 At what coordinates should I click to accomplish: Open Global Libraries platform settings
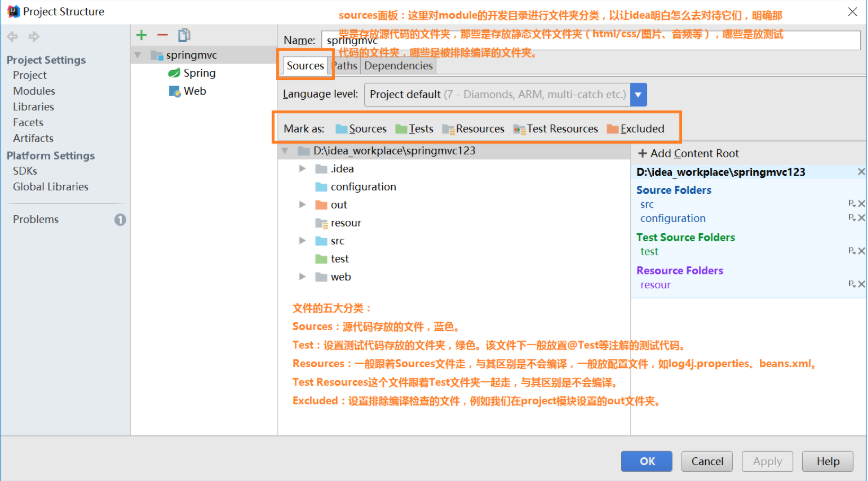[50, 187]
